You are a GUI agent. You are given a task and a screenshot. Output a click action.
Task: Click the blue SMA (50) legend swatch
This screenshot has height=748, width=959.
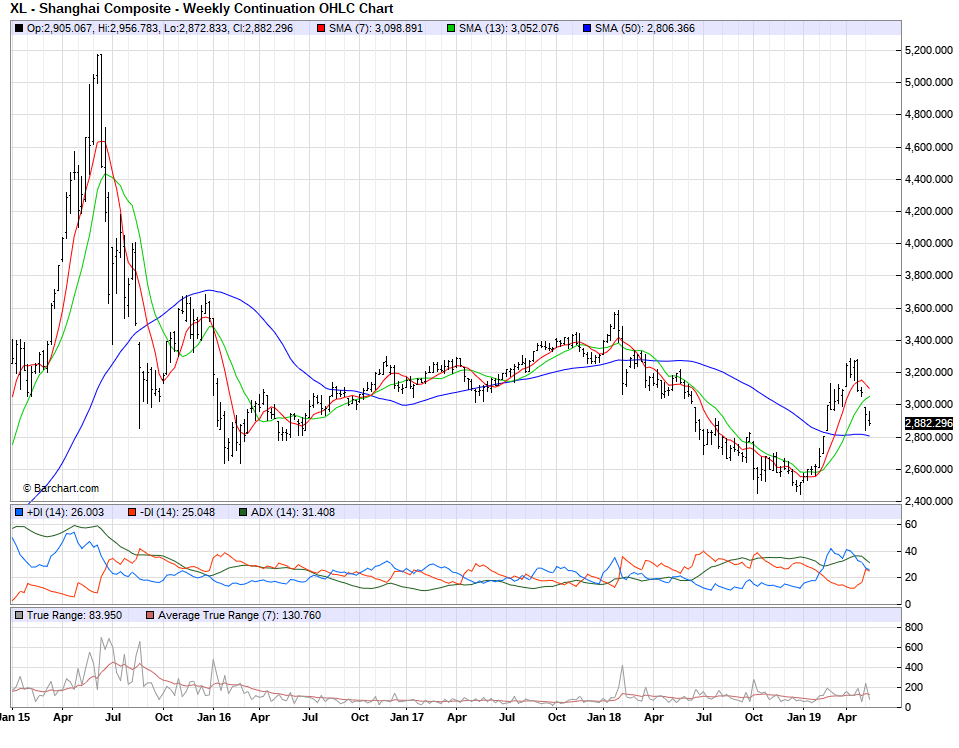[x=586, y=28]
